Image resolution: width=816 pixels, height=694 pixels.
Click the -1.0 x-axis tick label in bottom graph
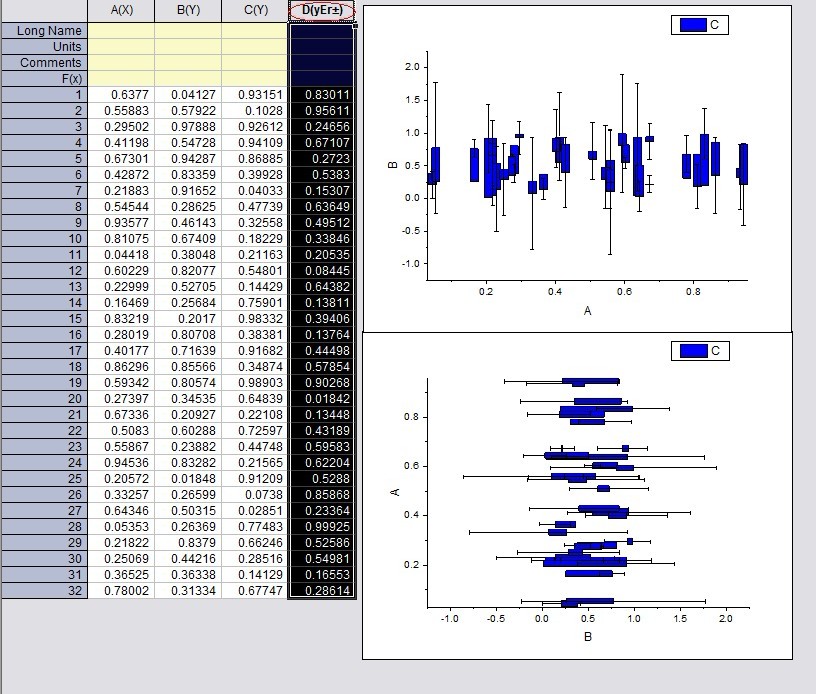(450, 619)
